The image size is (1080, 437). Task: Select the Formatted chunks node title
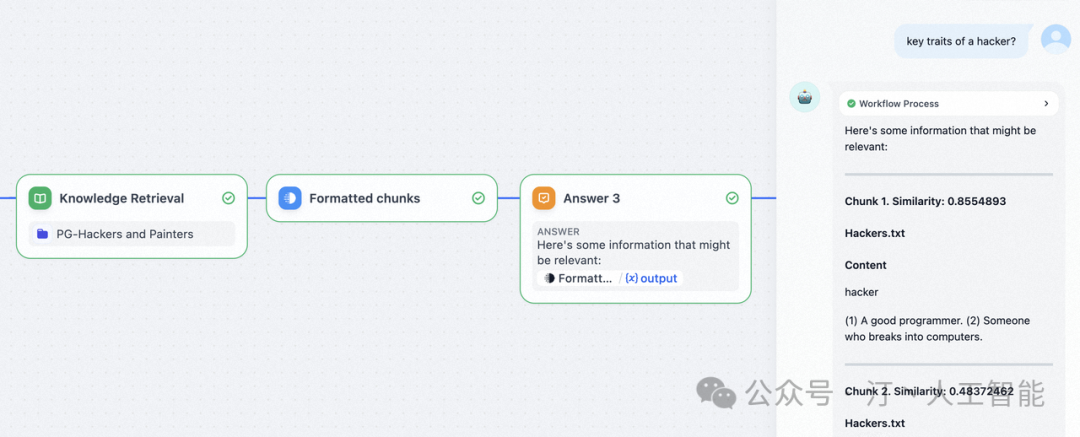[x=364, y=198]
